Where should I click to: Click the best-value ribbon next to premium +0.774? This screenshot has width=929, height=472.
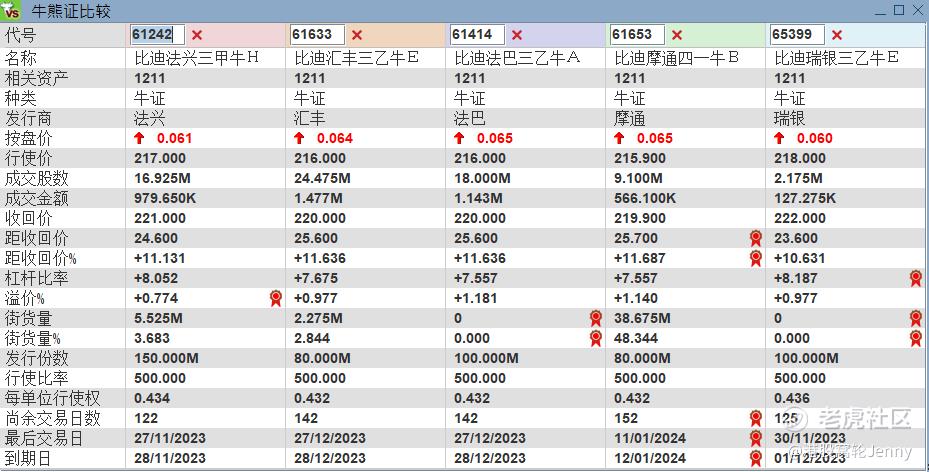pyautogui.click(x=276, y=298)
